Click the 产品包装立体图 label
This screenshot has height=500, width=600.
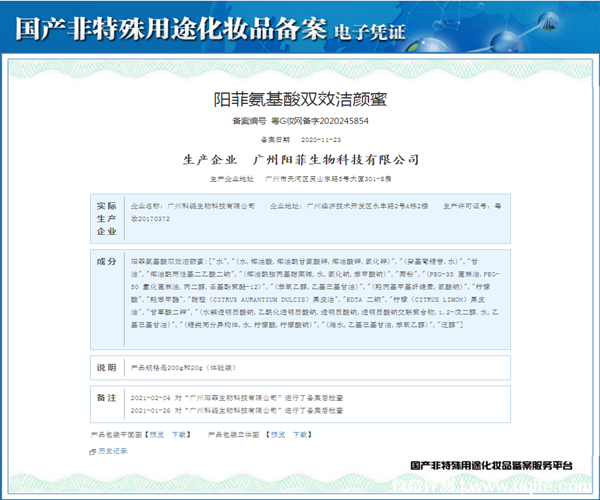click(233, 435)
